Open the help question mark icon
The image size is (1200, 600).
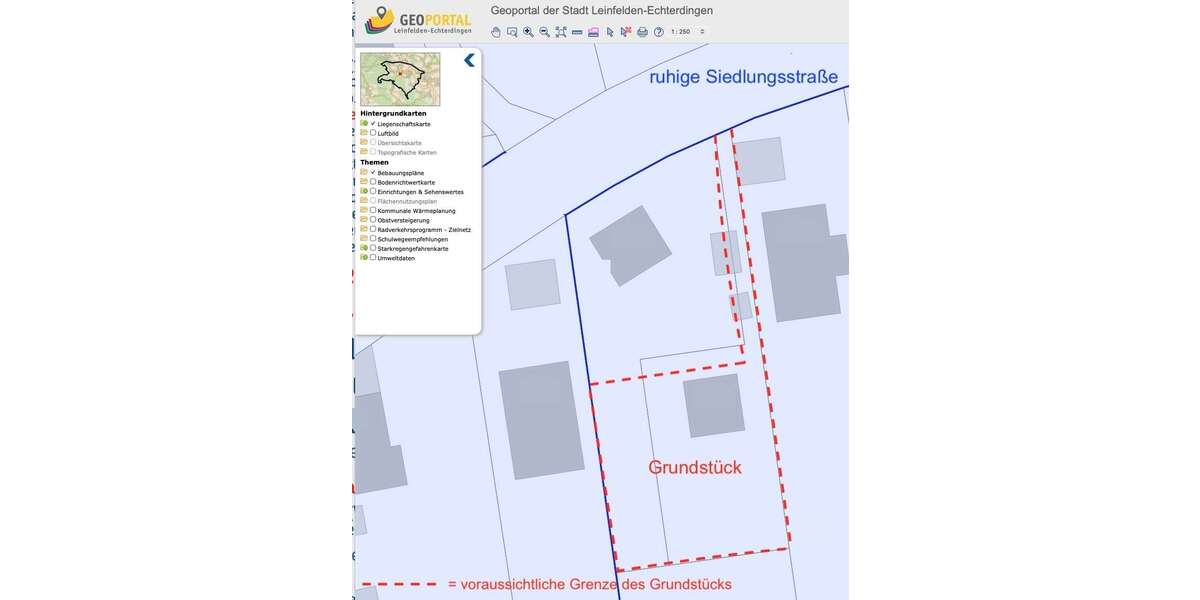(659, 32)
